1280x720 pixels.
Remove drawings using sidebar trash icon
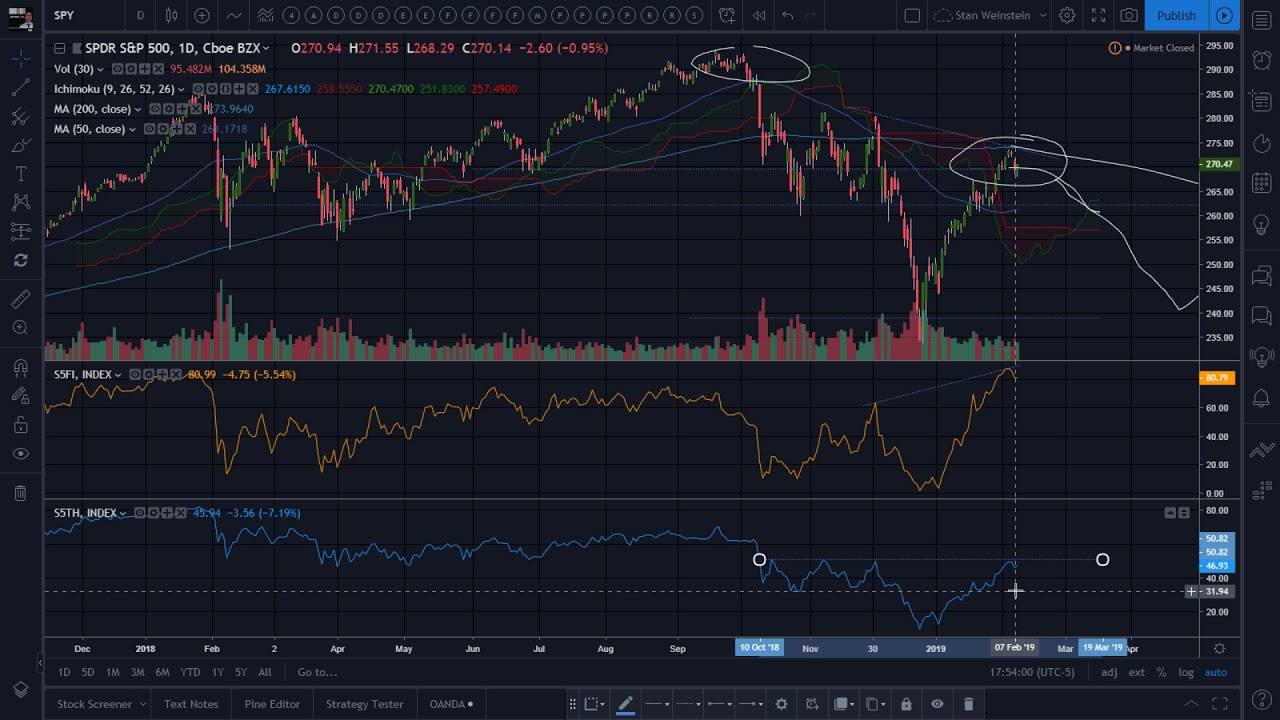click(x=20, y=493)
